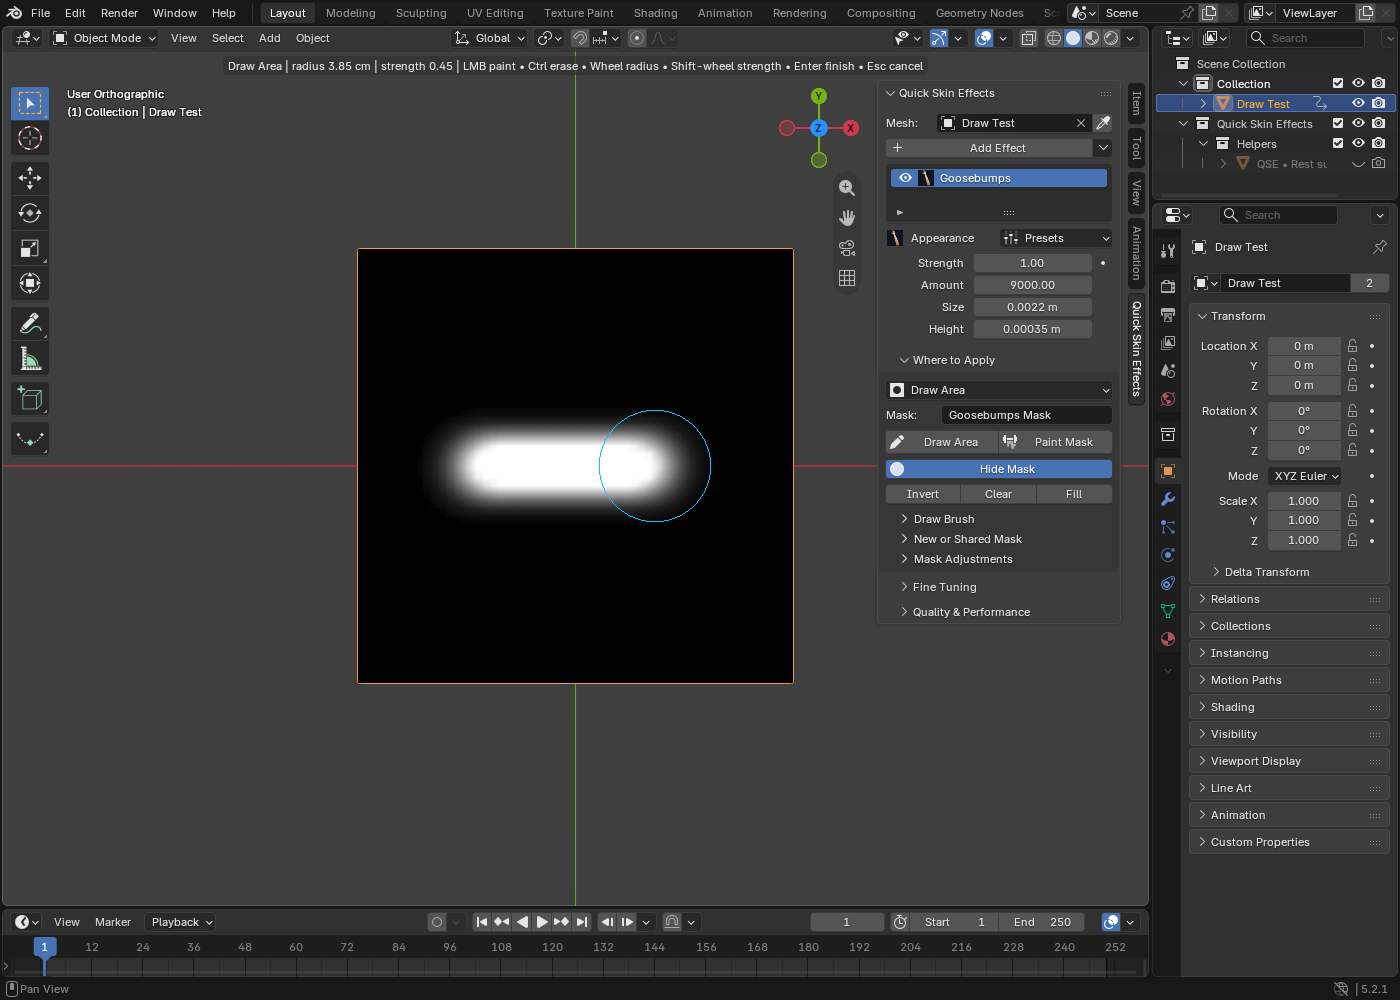Screen dimensions: 1400x1000
Task: Select the Move tool
Action: (30, 178)
